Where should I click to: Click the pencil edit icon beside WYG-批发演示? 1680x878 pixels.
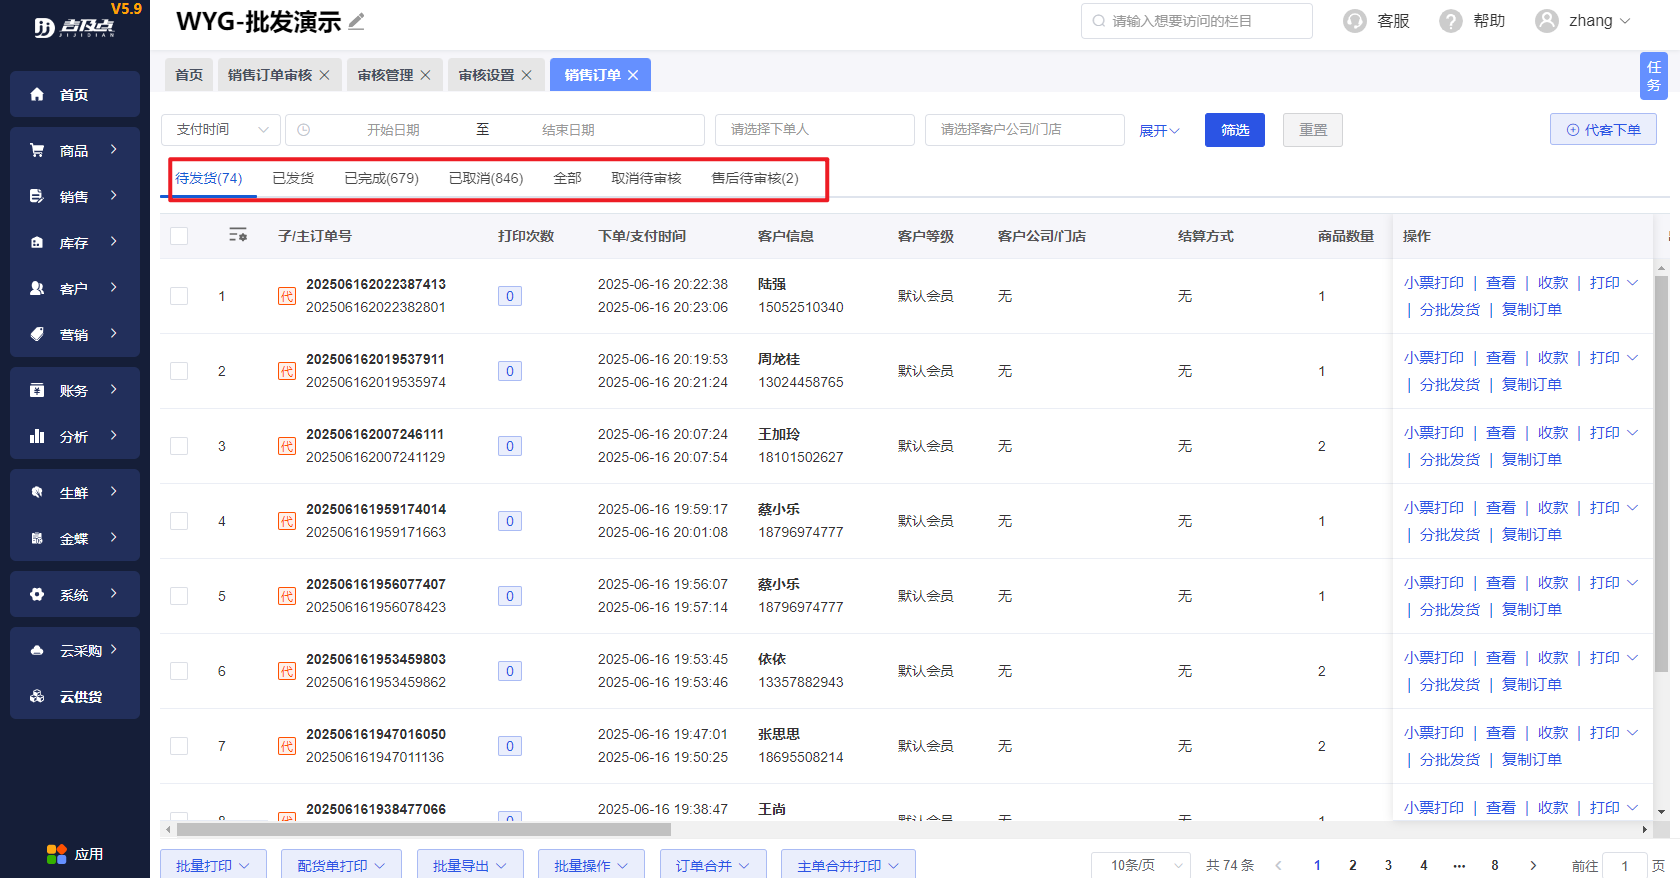(x=357, y=21)
